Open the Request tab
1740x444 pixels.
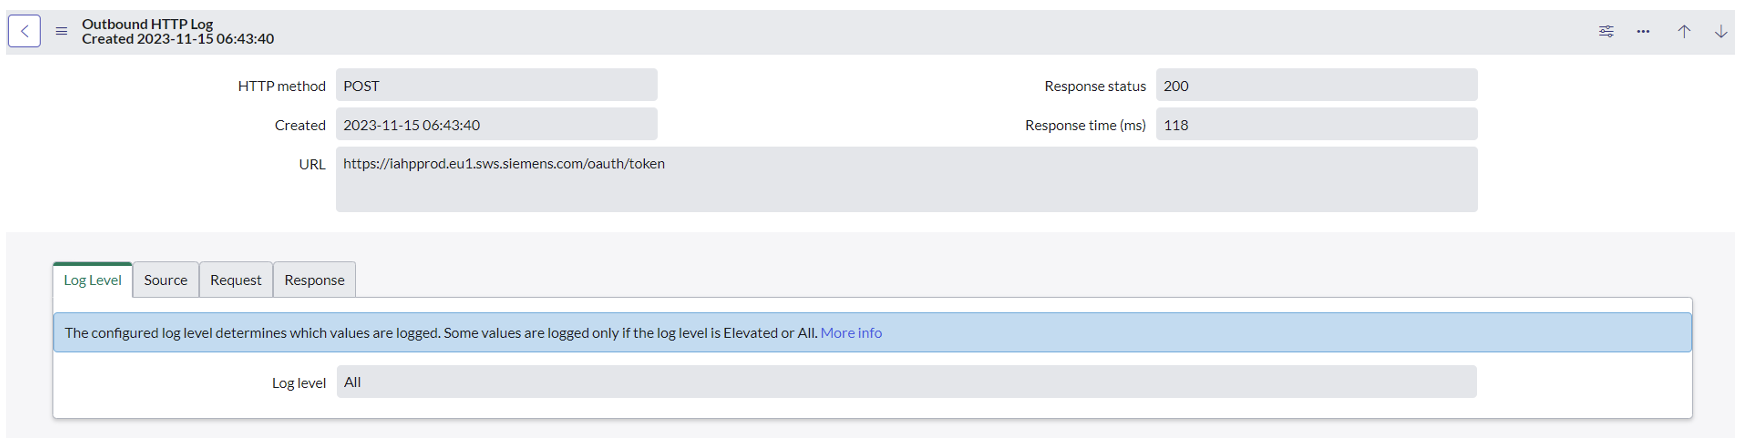pyautogui.click(x=236, y=280)
